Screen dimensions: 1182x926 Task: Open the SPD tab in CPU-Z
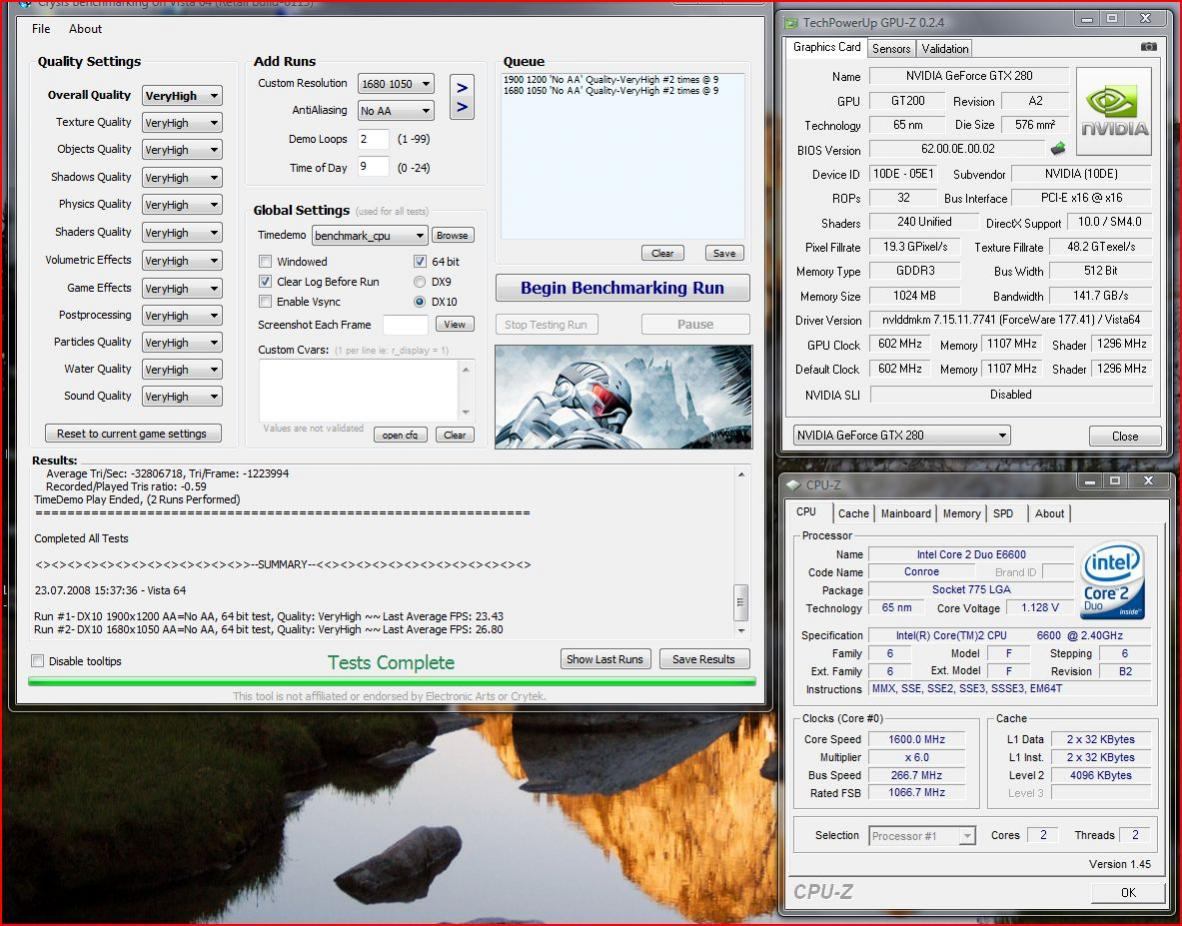pos(1003,514)
